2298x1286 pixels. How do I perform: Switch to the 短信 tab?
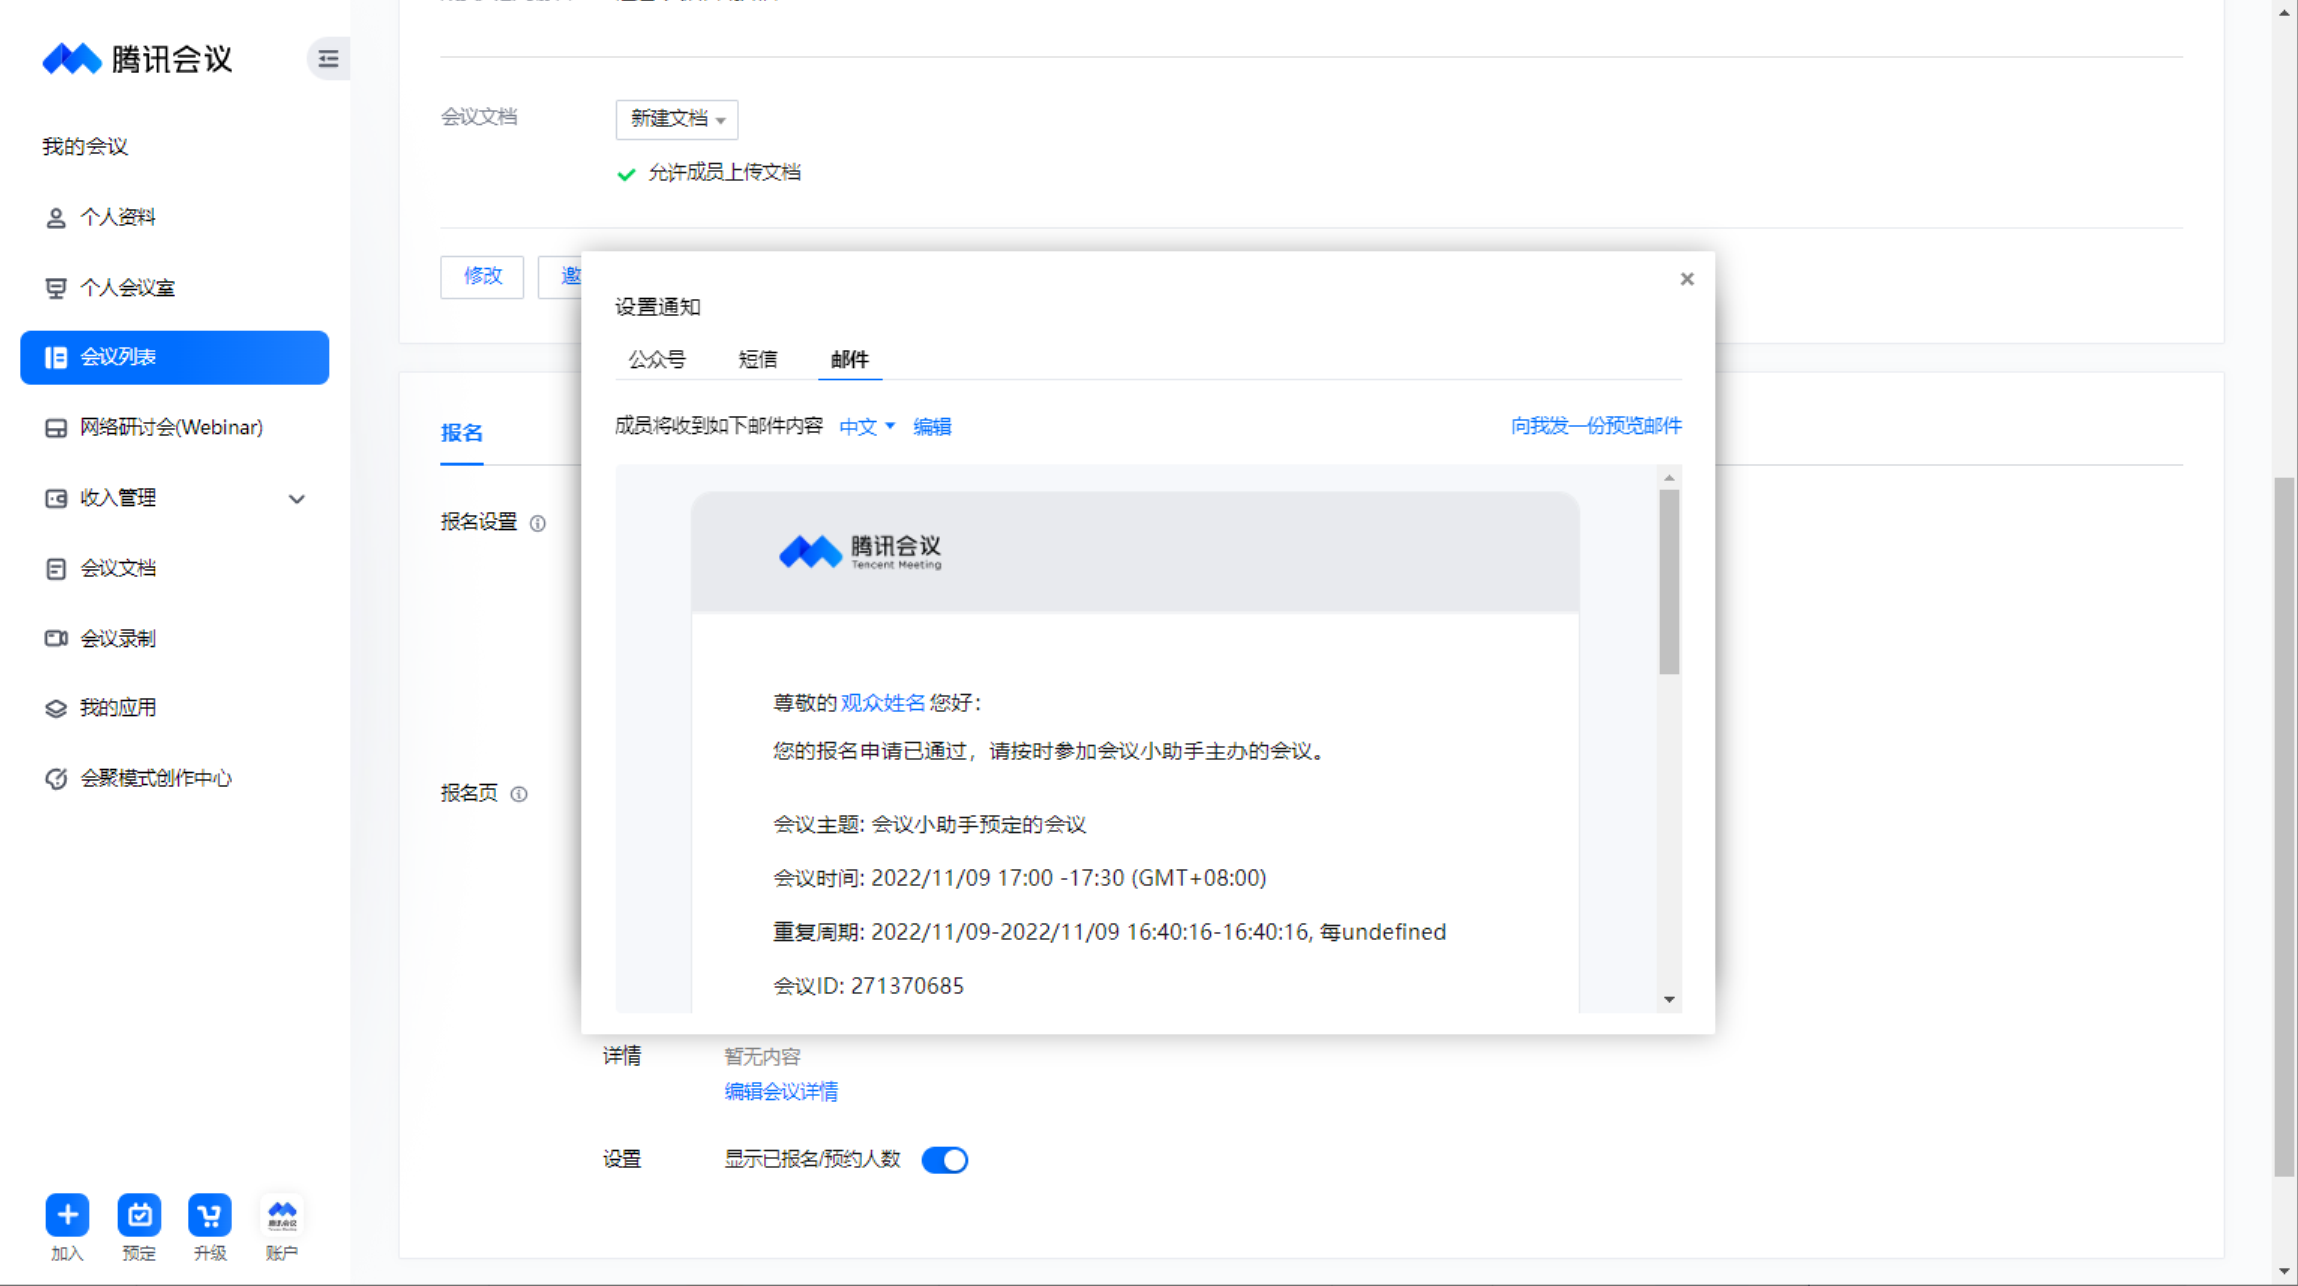(757, 359)
